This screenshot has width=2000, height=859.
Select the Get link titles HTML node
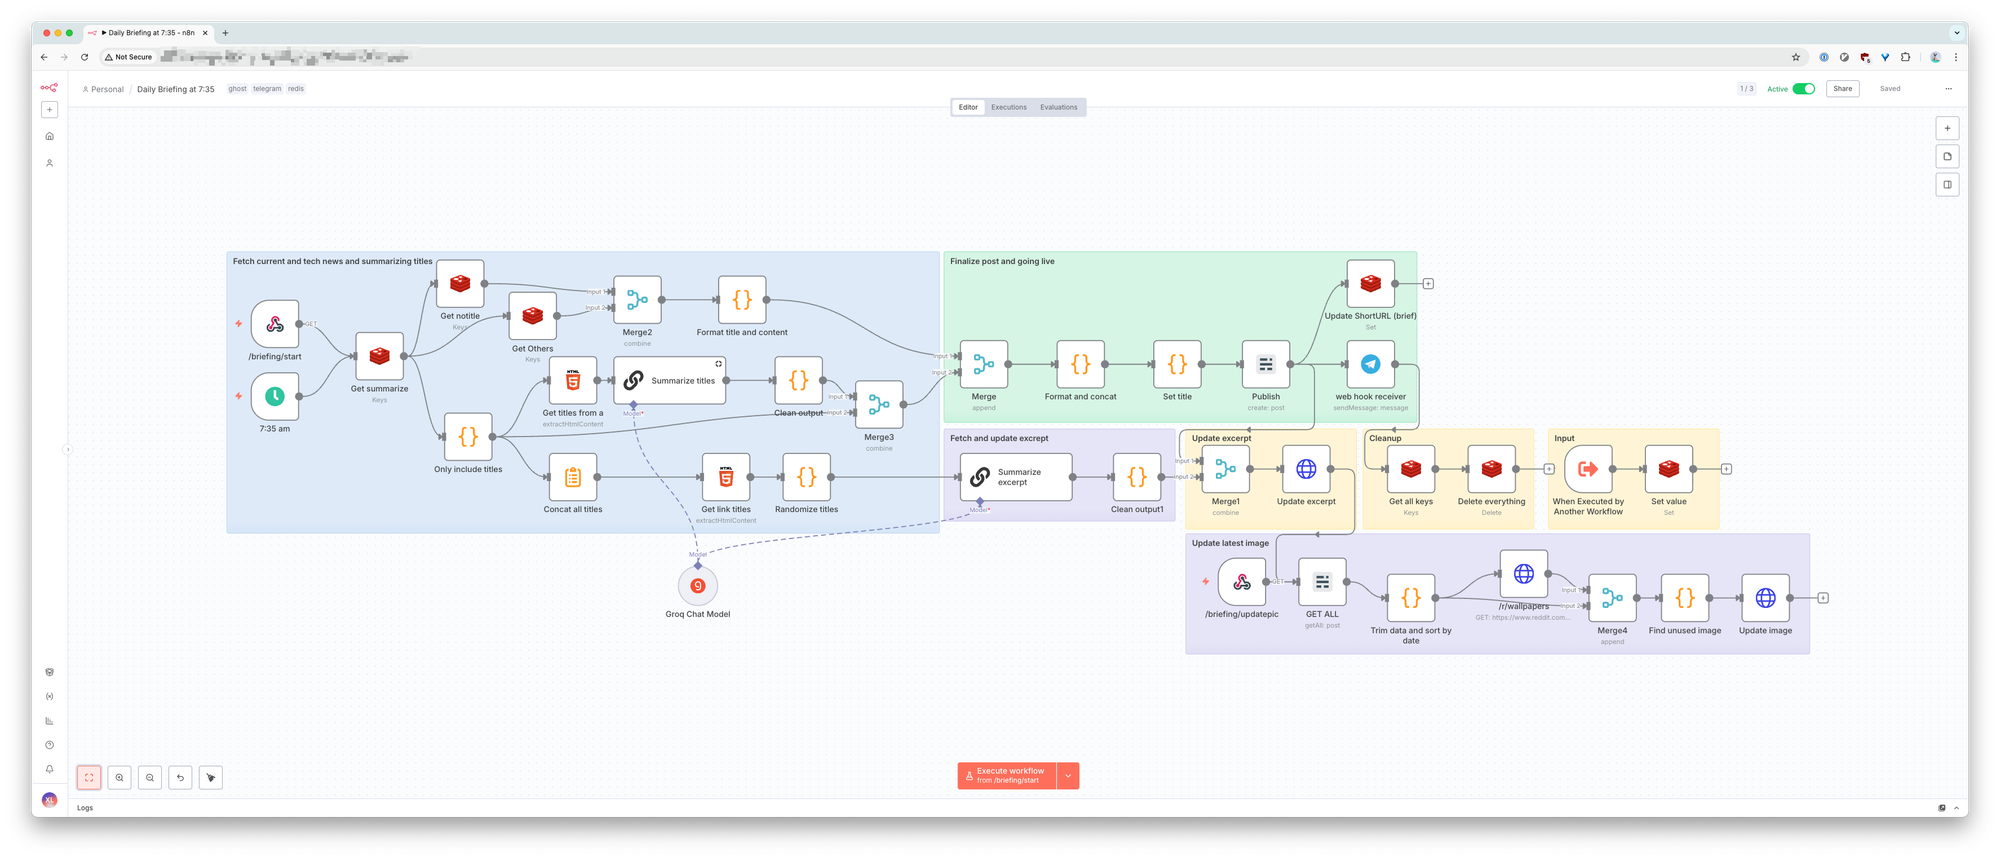[726, 477]
